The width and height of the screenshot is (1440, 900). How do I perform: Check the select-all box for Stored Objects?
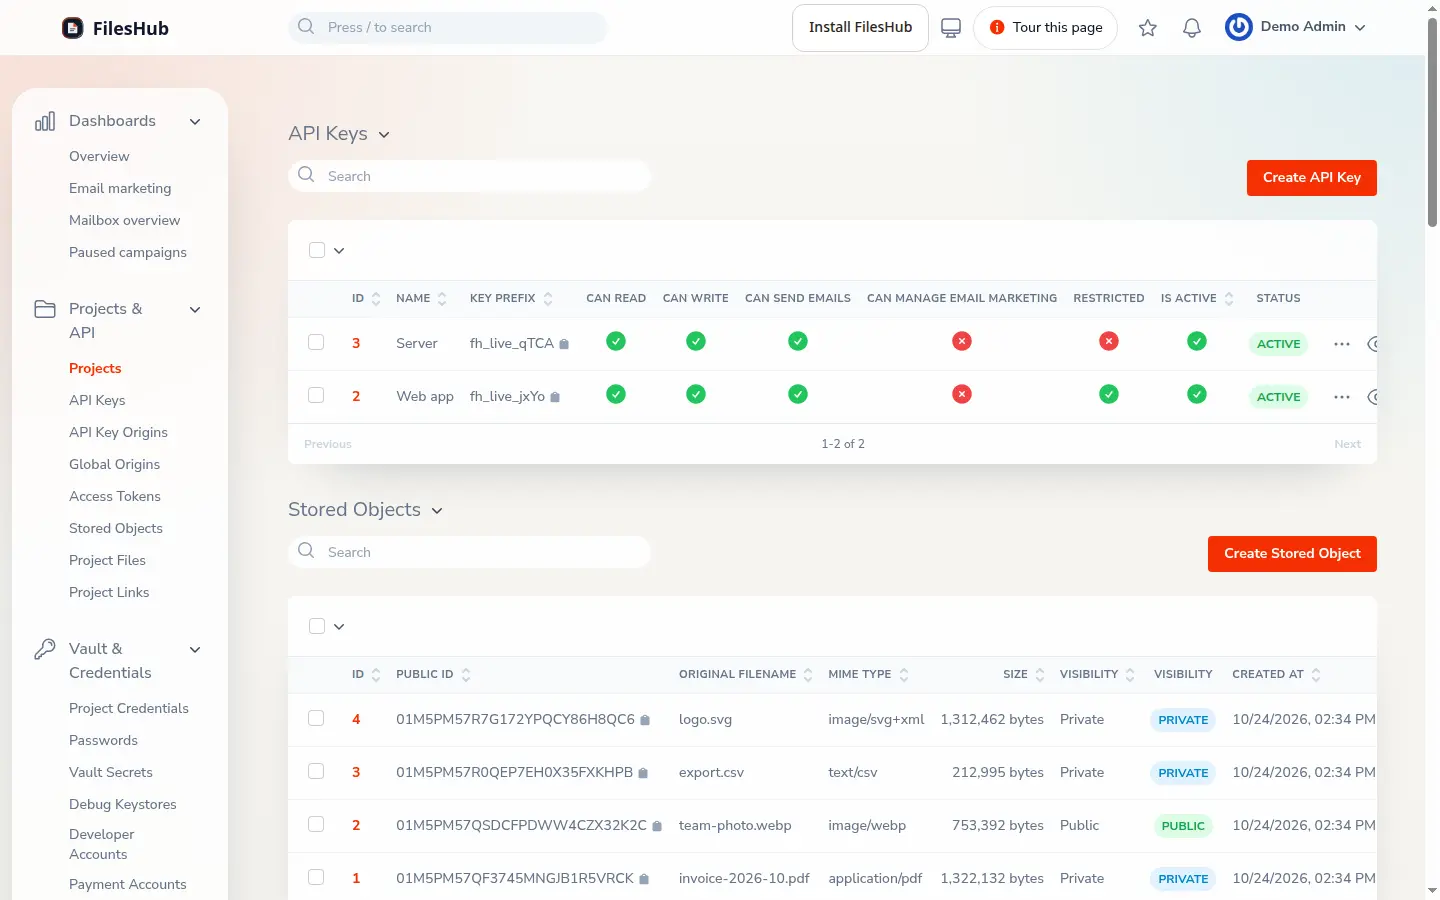317,626
